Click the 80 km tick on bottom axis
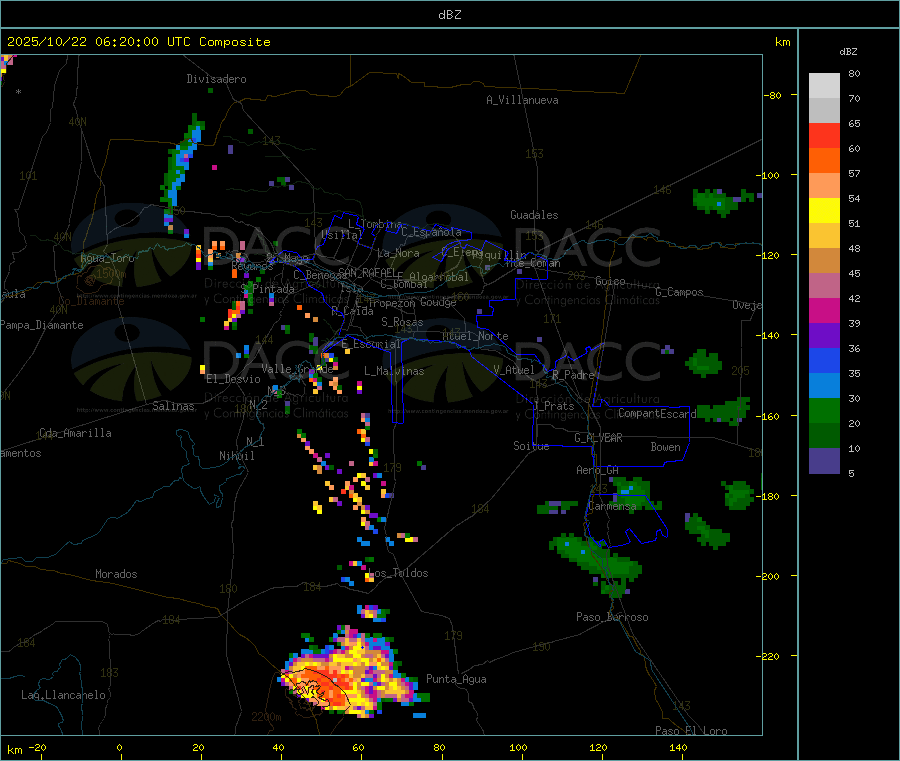 tap(439, 747)
